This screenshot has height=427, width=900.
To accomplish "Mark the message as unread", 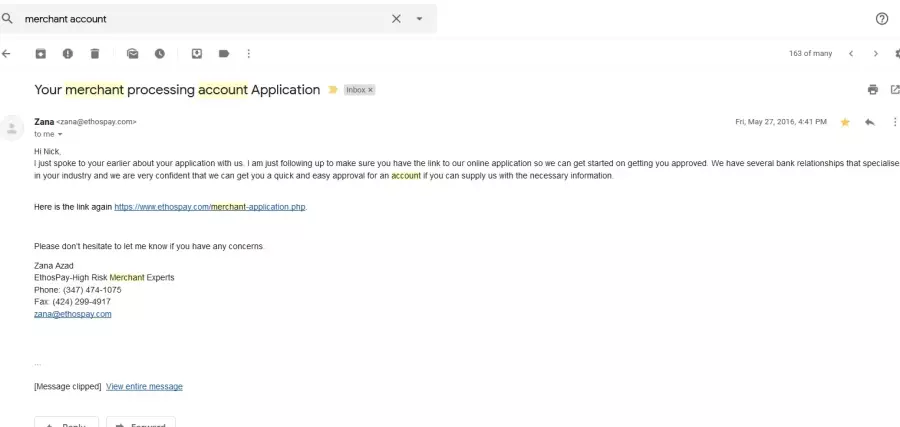I will [x=132, y=53].
